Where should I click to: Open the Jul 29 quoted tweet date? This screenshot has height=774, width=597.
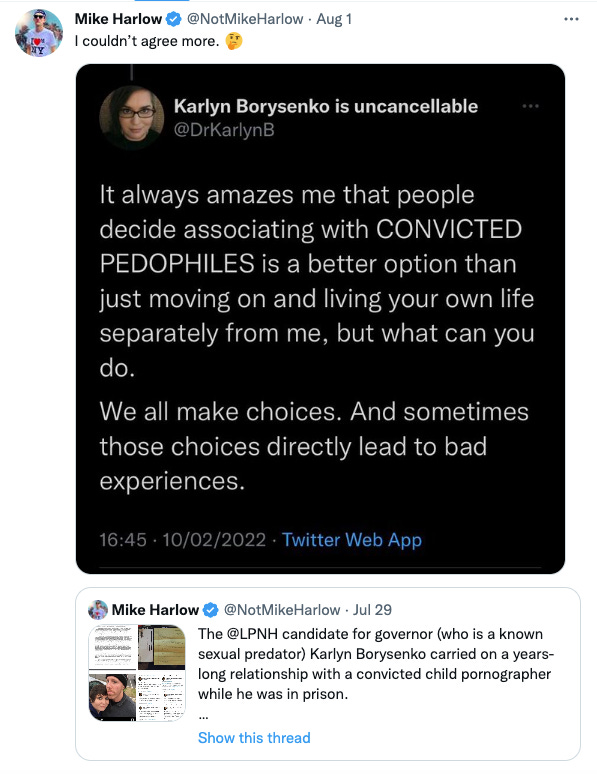pos(372,610)
